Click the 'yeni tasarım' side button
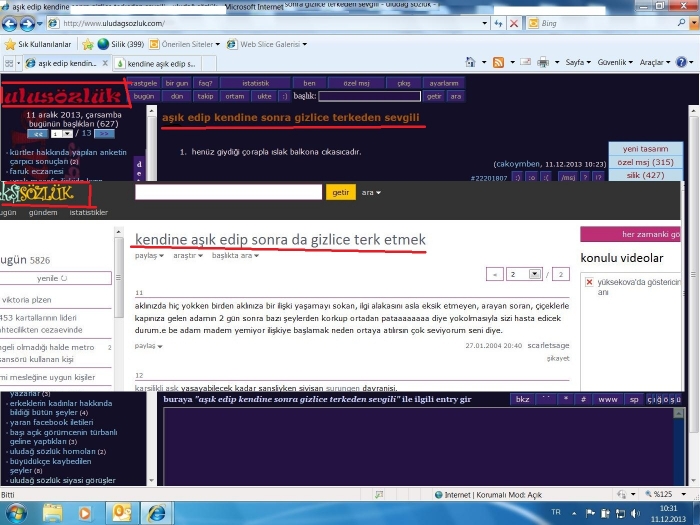 click(x=646, y=149)
